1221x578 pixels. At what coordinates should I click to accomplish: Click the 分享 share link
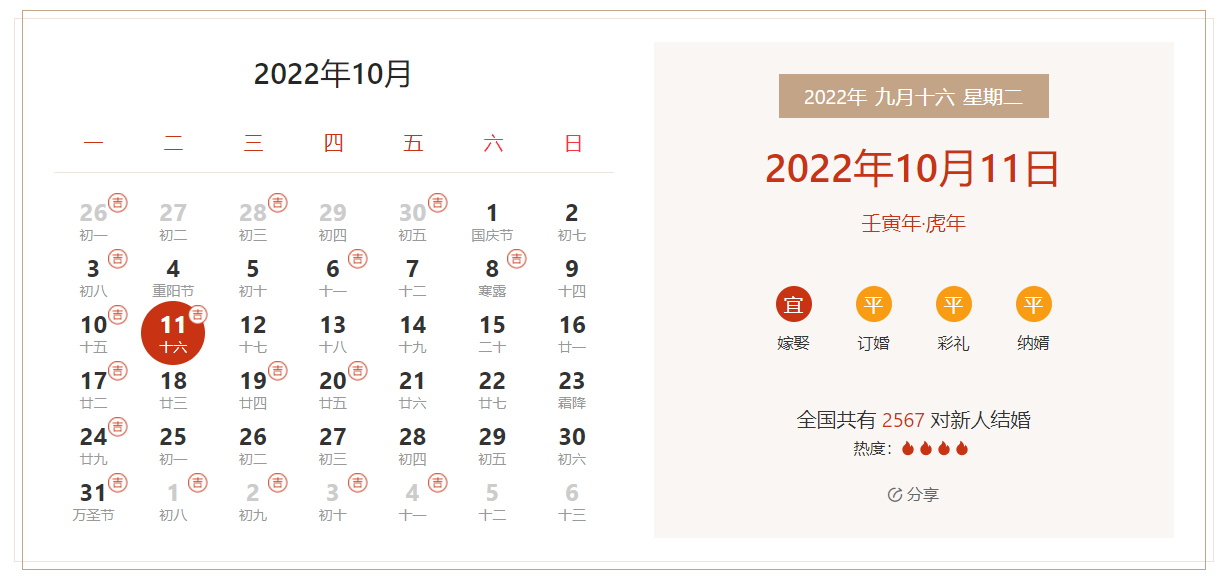click(913, 495)
